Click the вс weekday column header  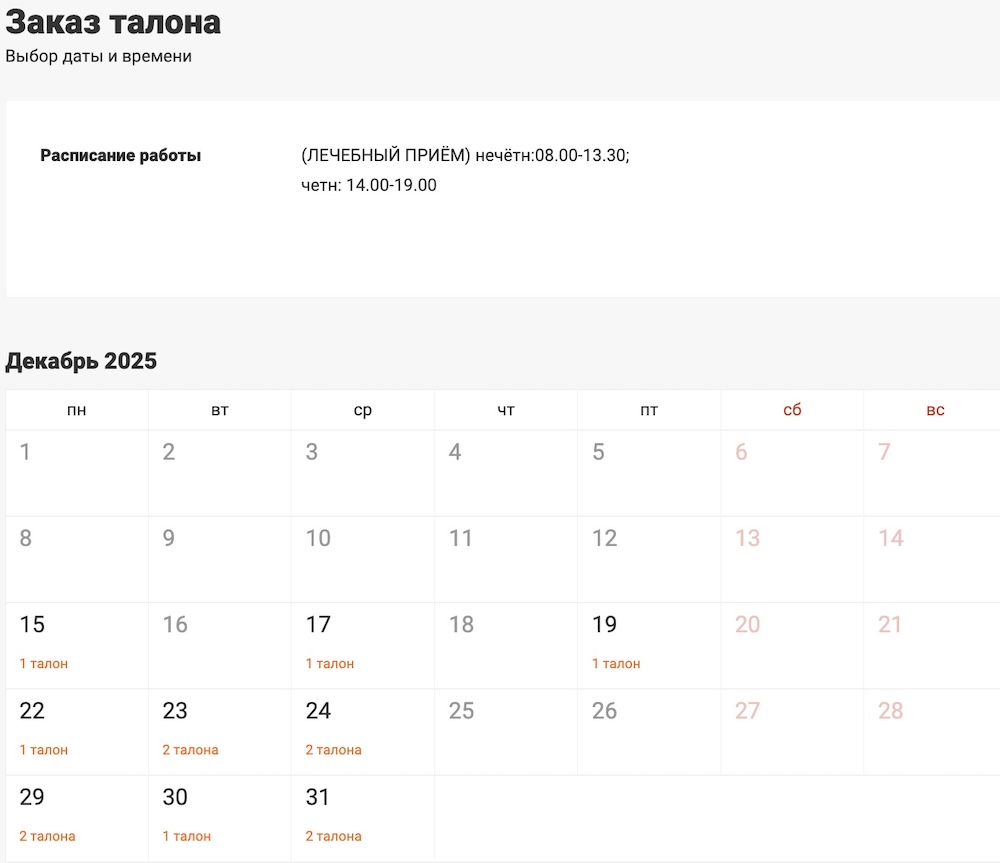[934, 409]
